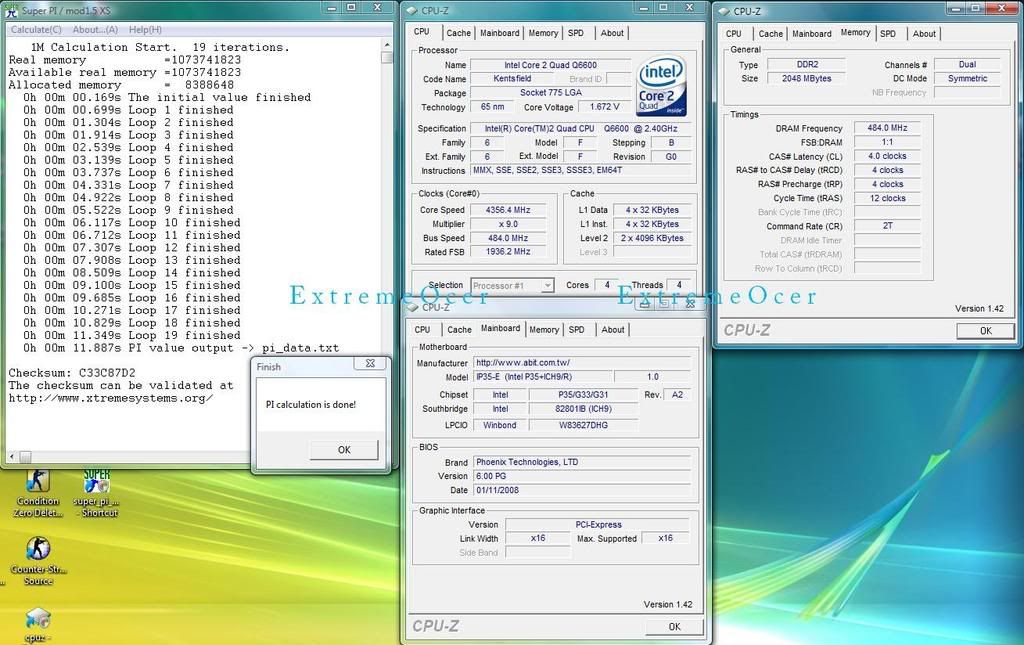This screenshot has width=1024, height=645.
Task: Open the super_pi Shortcut desktop icon
Action: pos(97,482)
